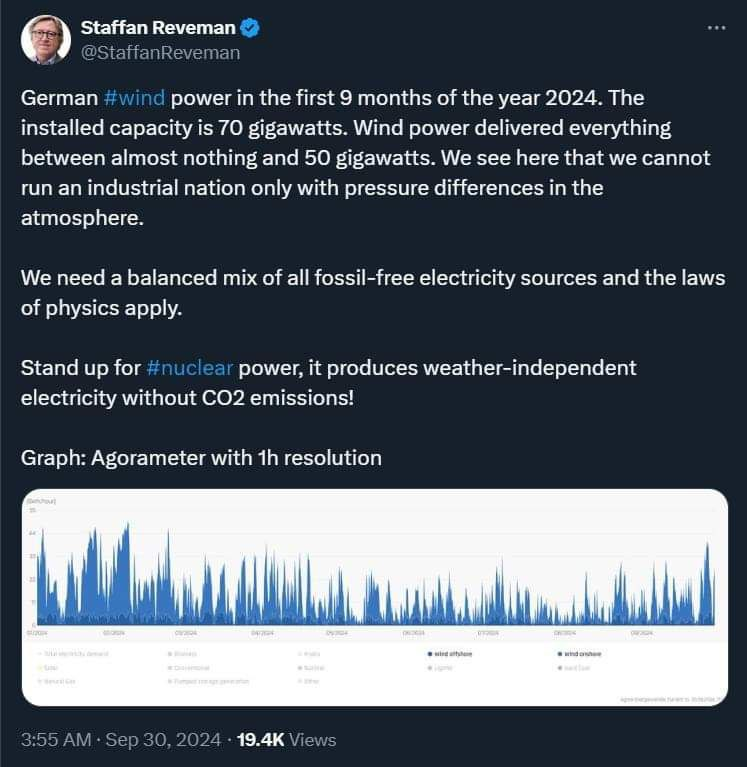Open the Staffan Reveman display name
Screen dimensions: 747x767
(157, 29)
